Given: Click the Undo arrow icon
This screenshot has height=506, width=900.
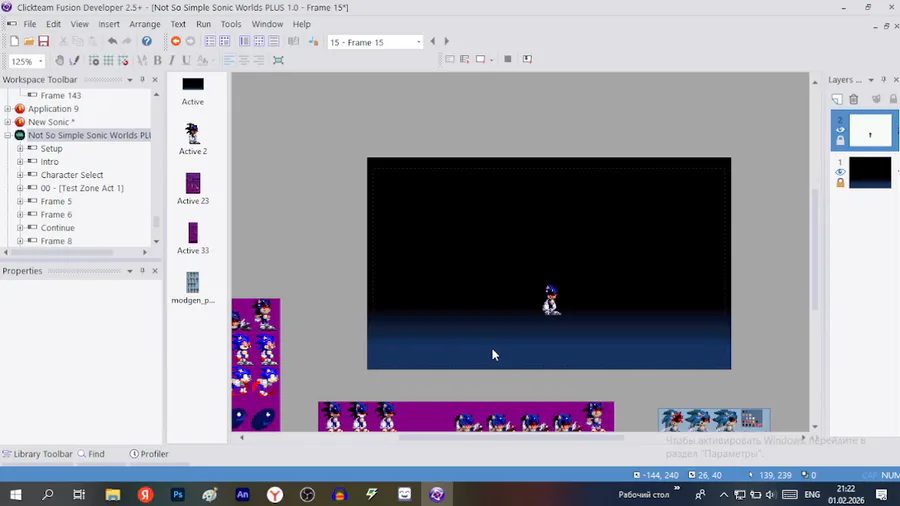Looking at the screenshot, I should (112, 41).
